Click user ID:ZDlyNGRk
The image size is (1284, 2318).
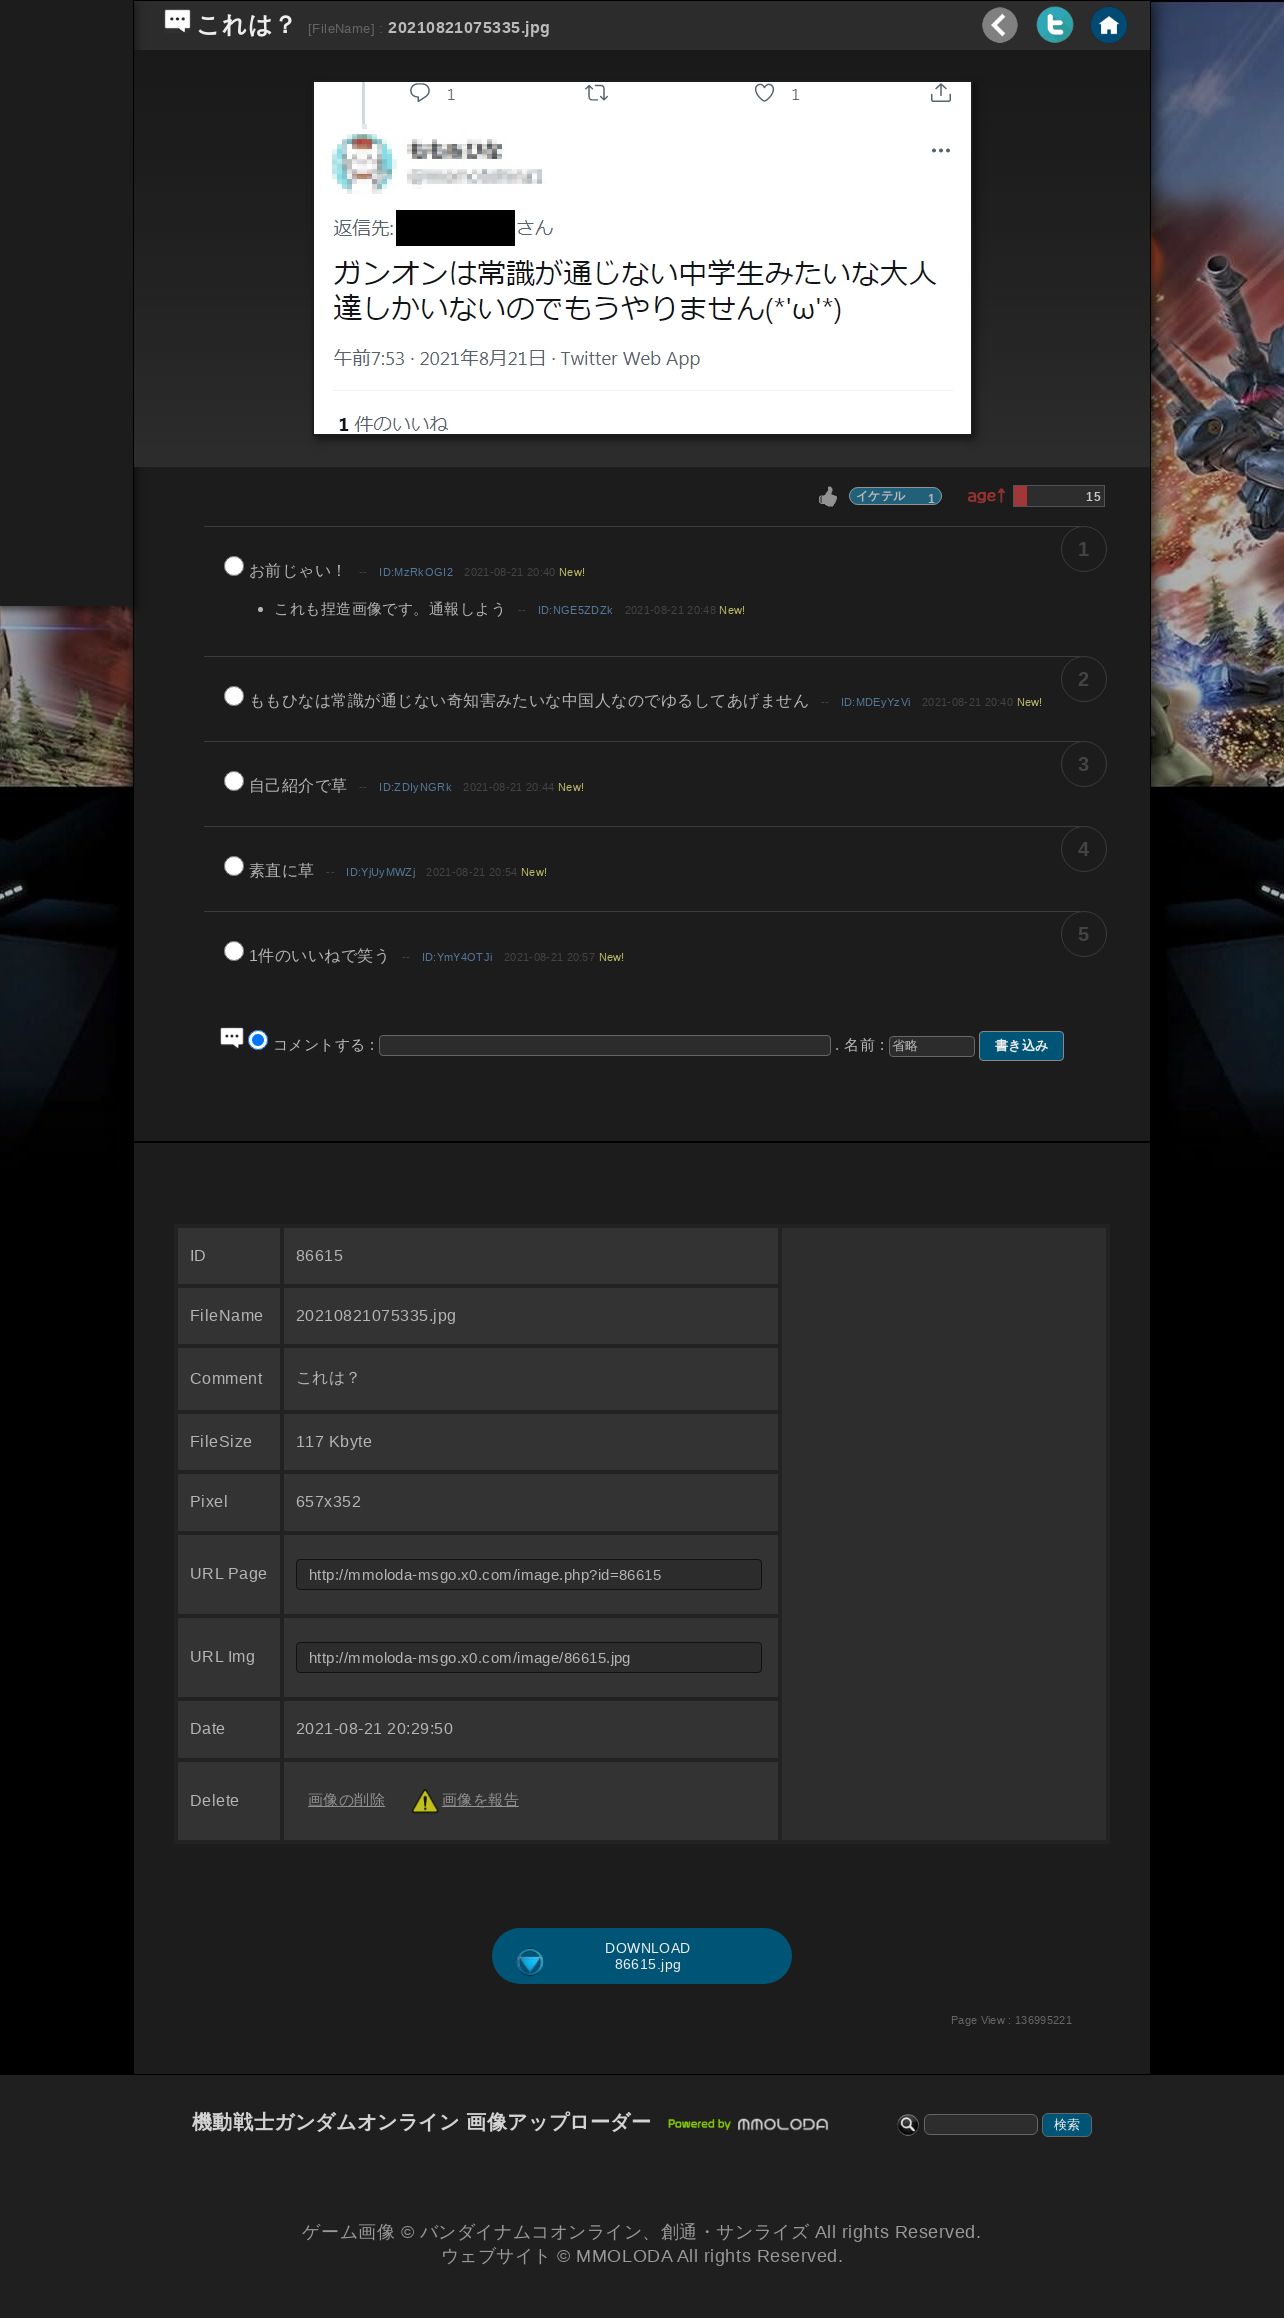click(x=415, y=787)
